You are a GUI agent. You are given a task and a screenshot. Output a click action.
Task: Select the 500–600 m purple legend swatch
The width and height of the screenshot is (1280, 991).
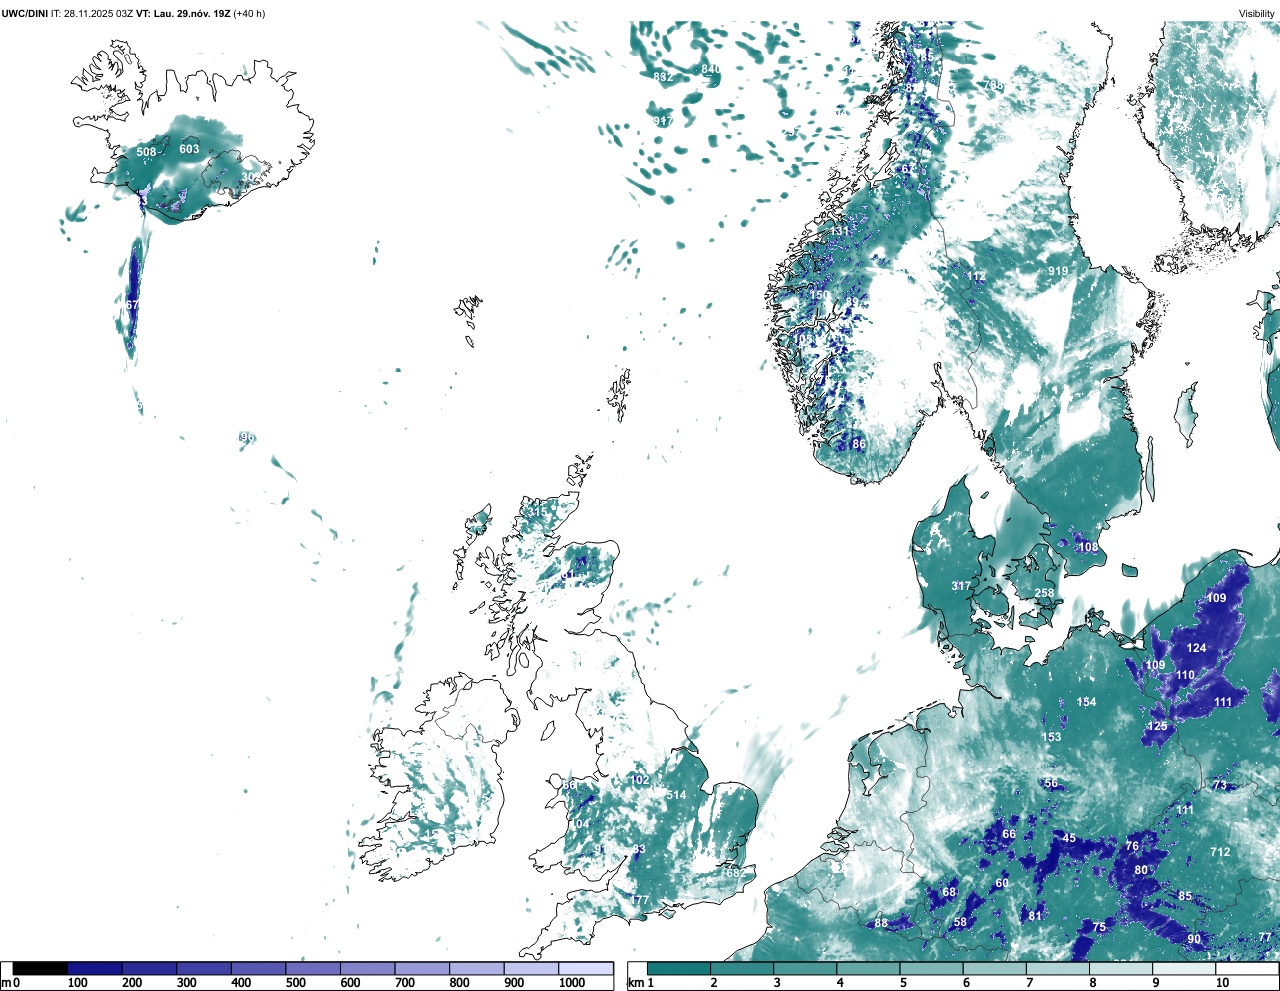pos(313,968)
